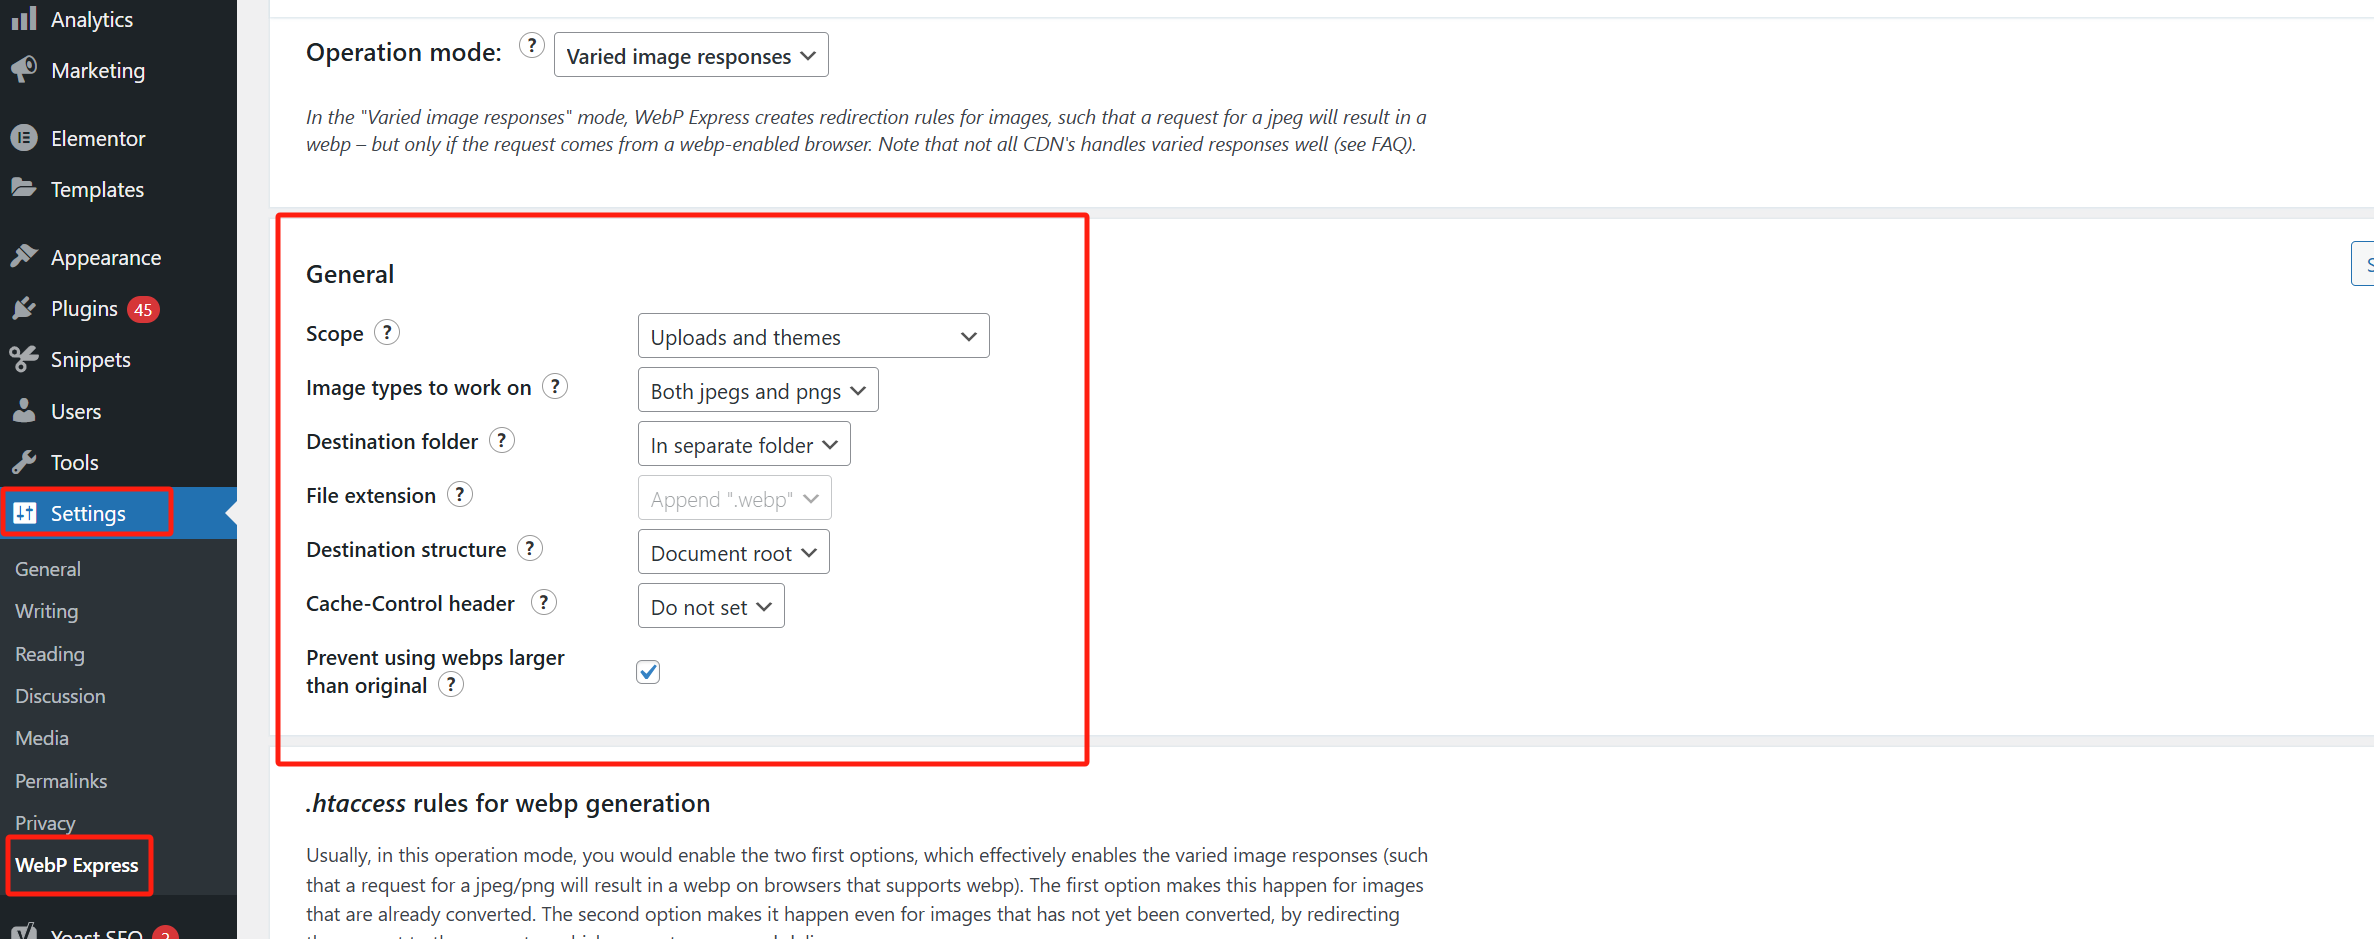Show Destination folder help tooltip icon

coord(502,440)
